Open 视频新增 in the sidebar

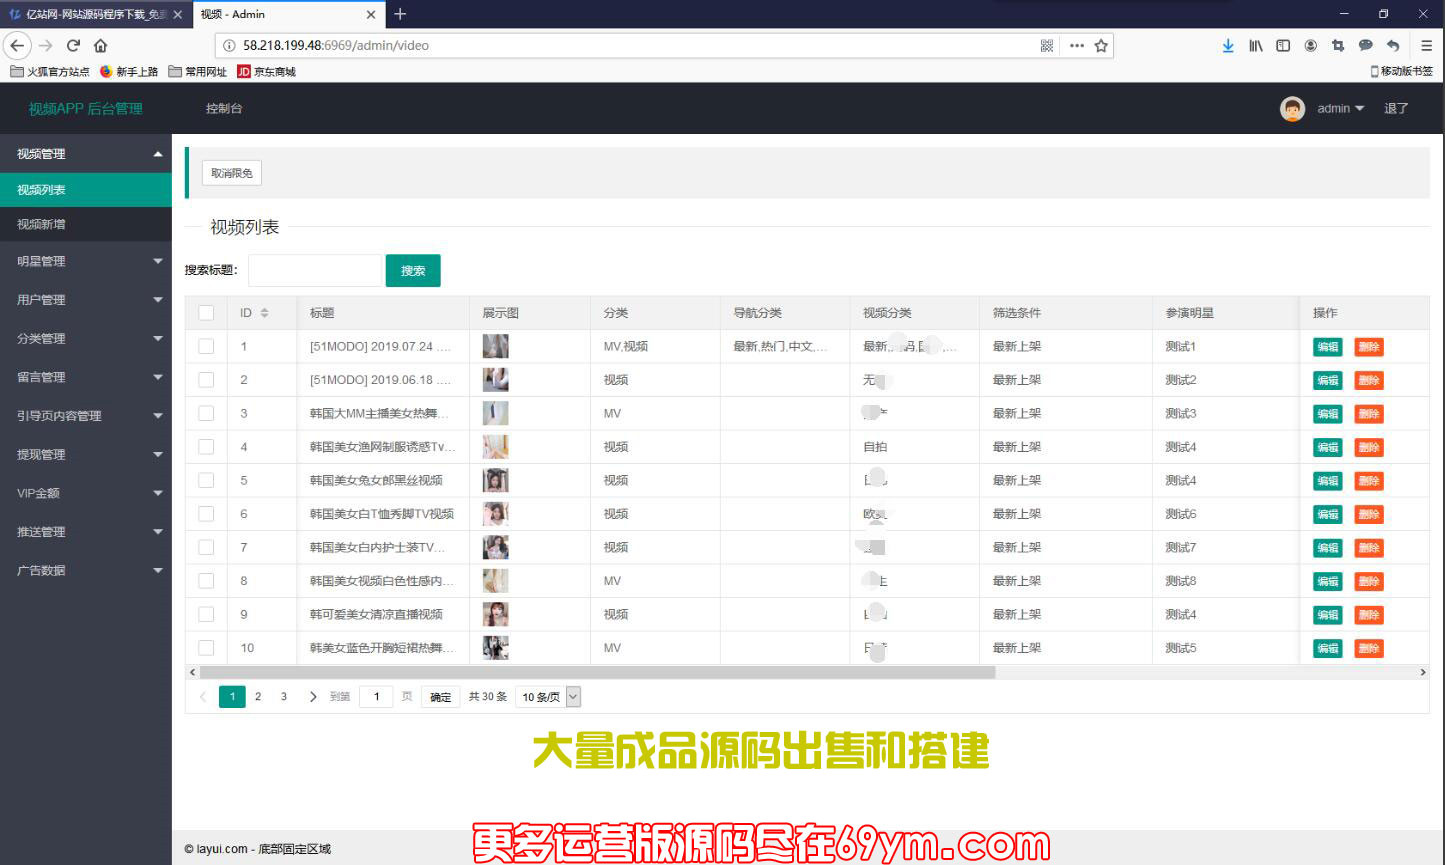coord(42,224)
